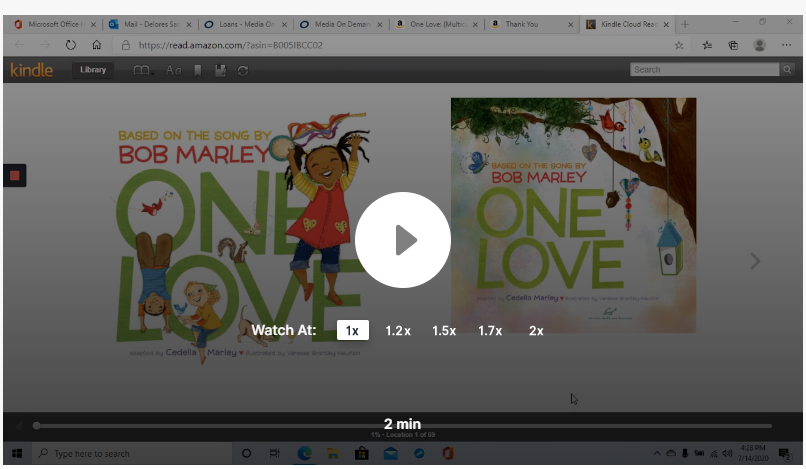Open Microsoft Store from taskbar
Screen dimensions: 806x469
[362, 454]
